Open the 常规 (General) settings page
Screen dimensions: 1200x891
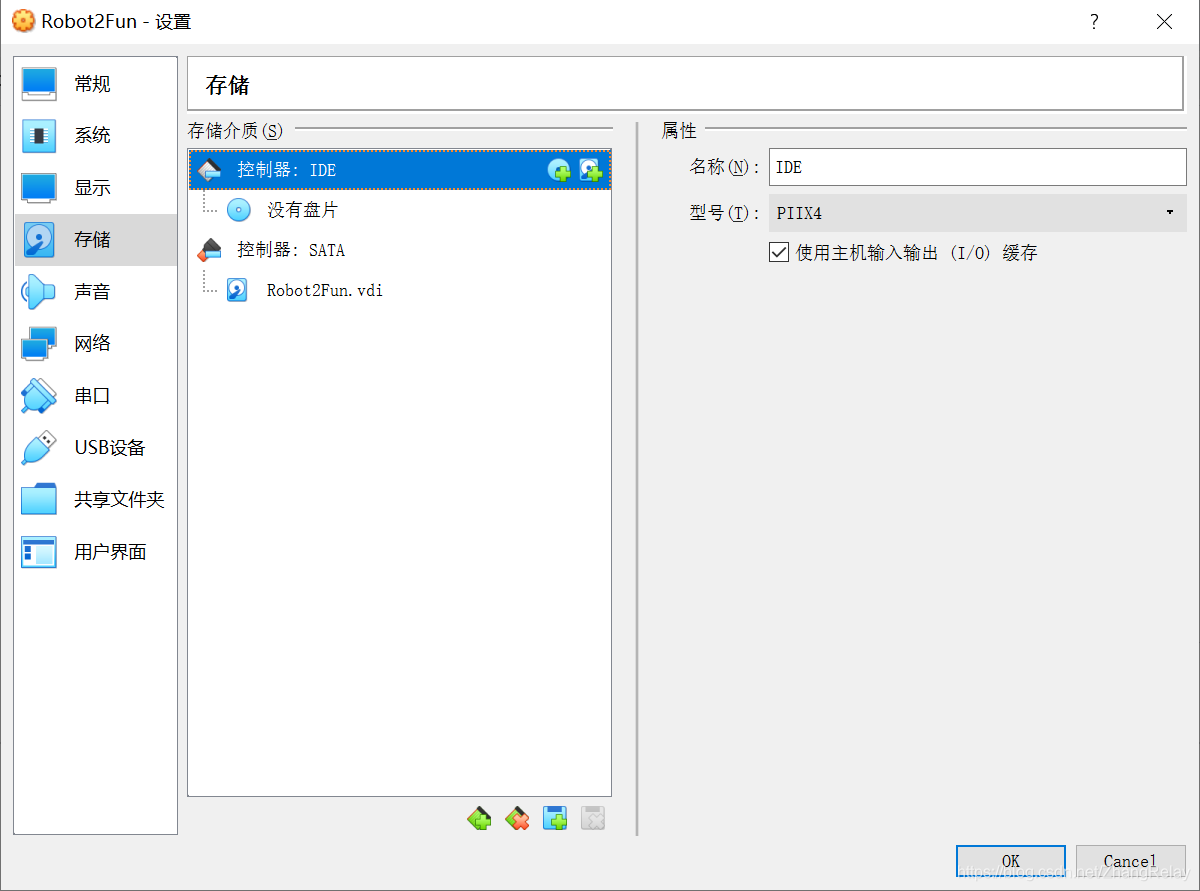point(96,84)
